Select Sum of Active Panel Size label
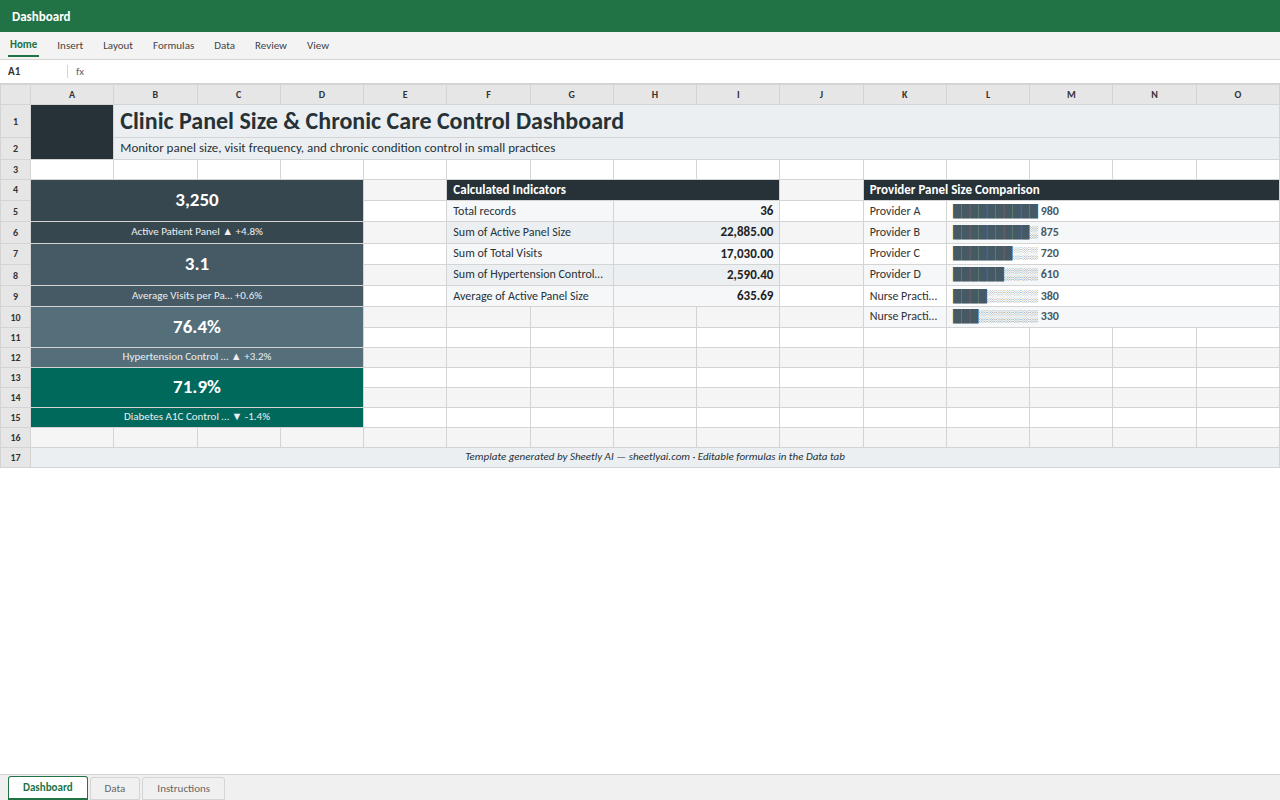 coord(530,232)
